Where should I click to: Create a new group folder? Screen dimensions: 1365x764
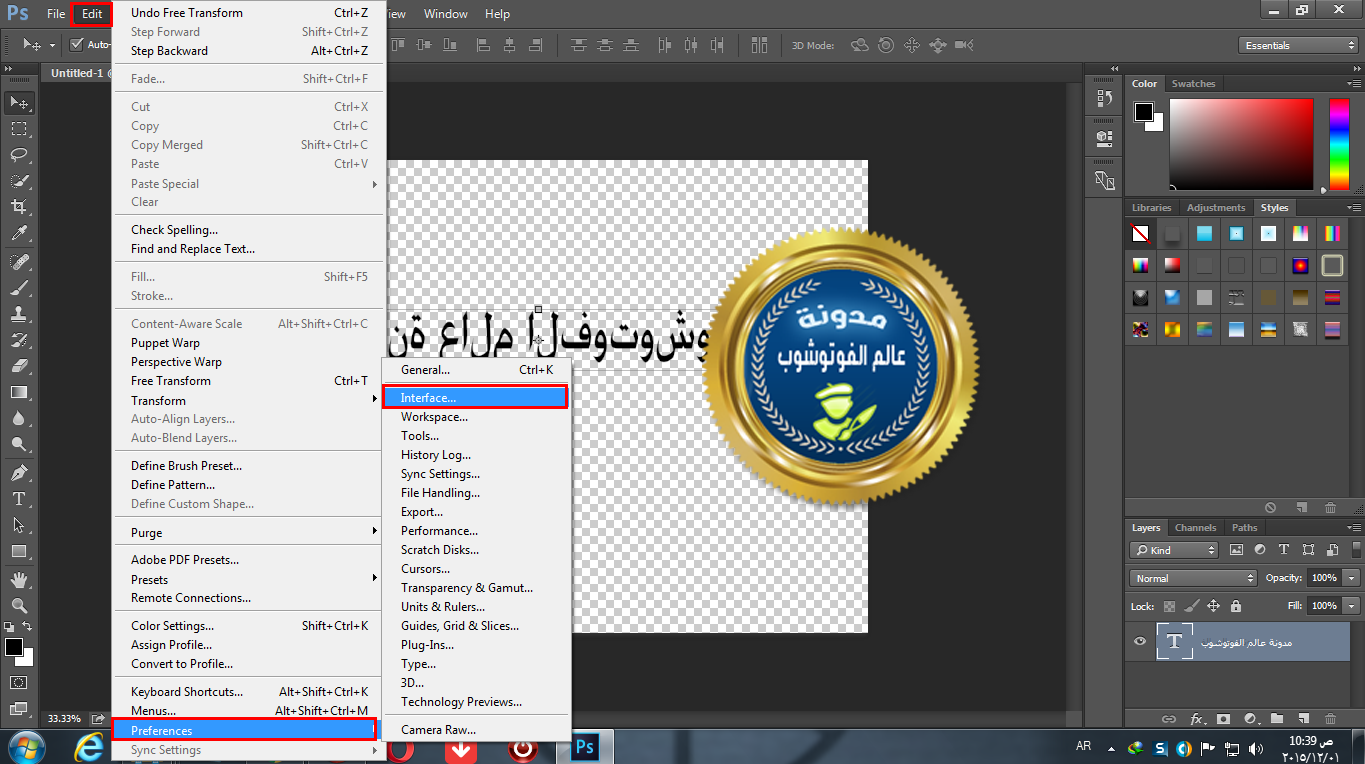(x=1277, y=718)
